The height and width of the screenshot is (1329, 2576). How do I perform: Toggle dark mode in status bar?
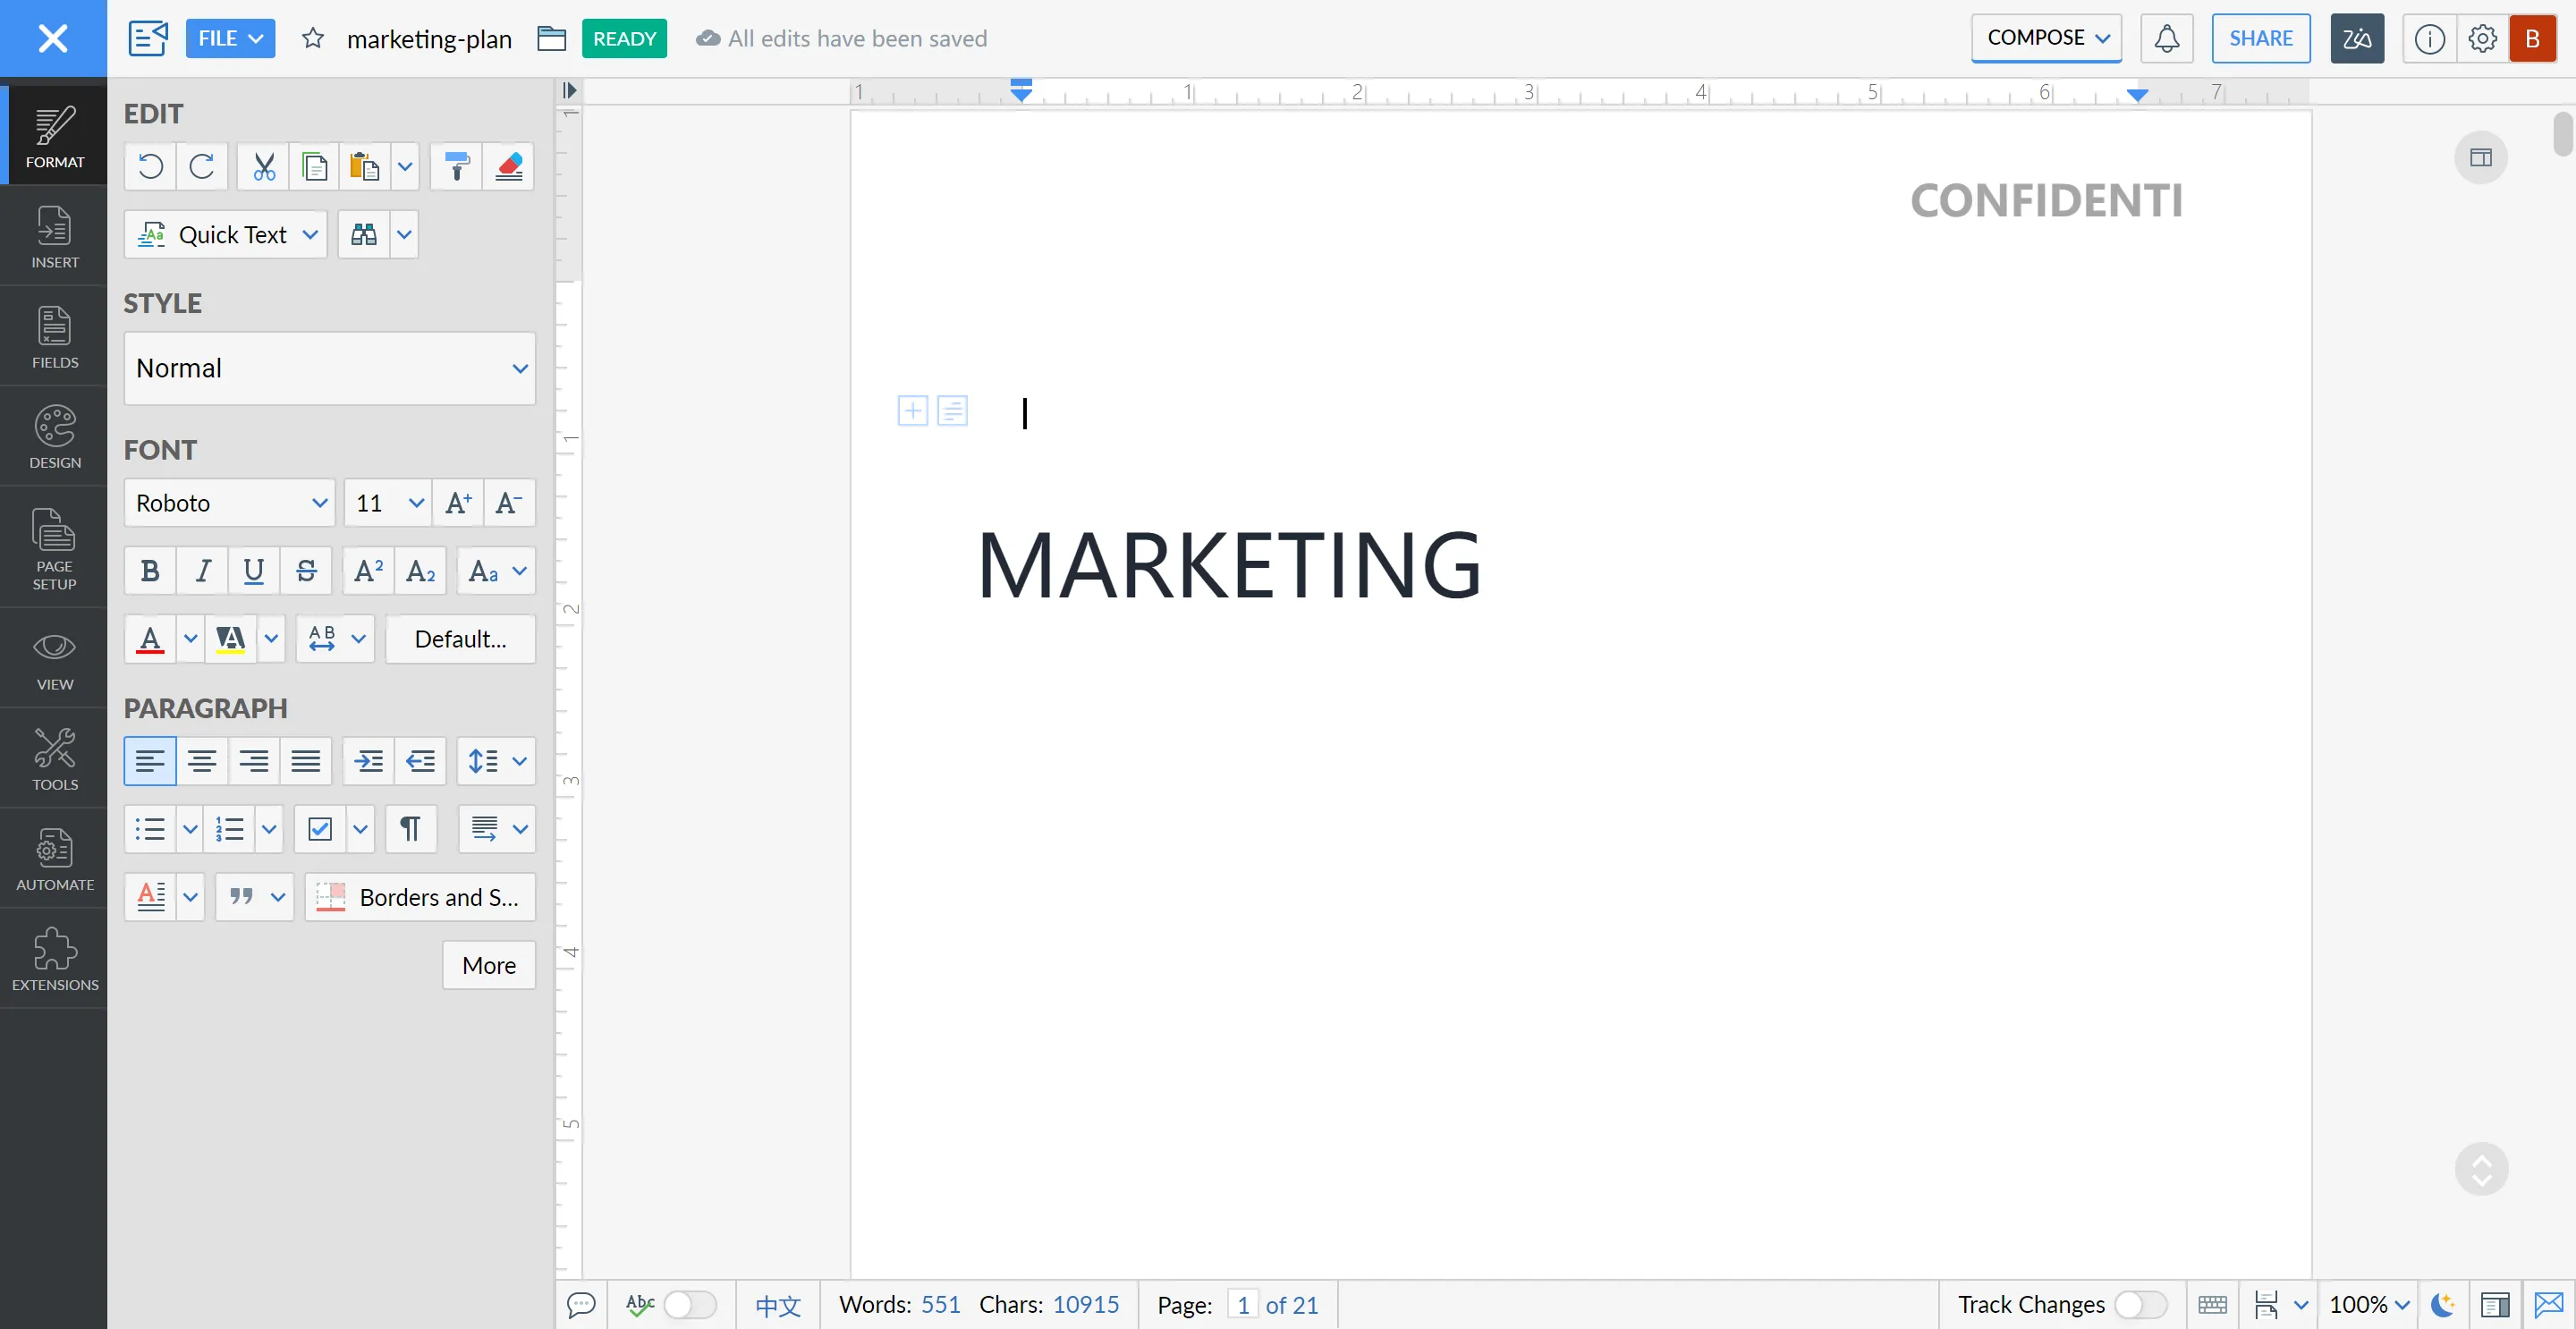click(x=2442, y=1304)
